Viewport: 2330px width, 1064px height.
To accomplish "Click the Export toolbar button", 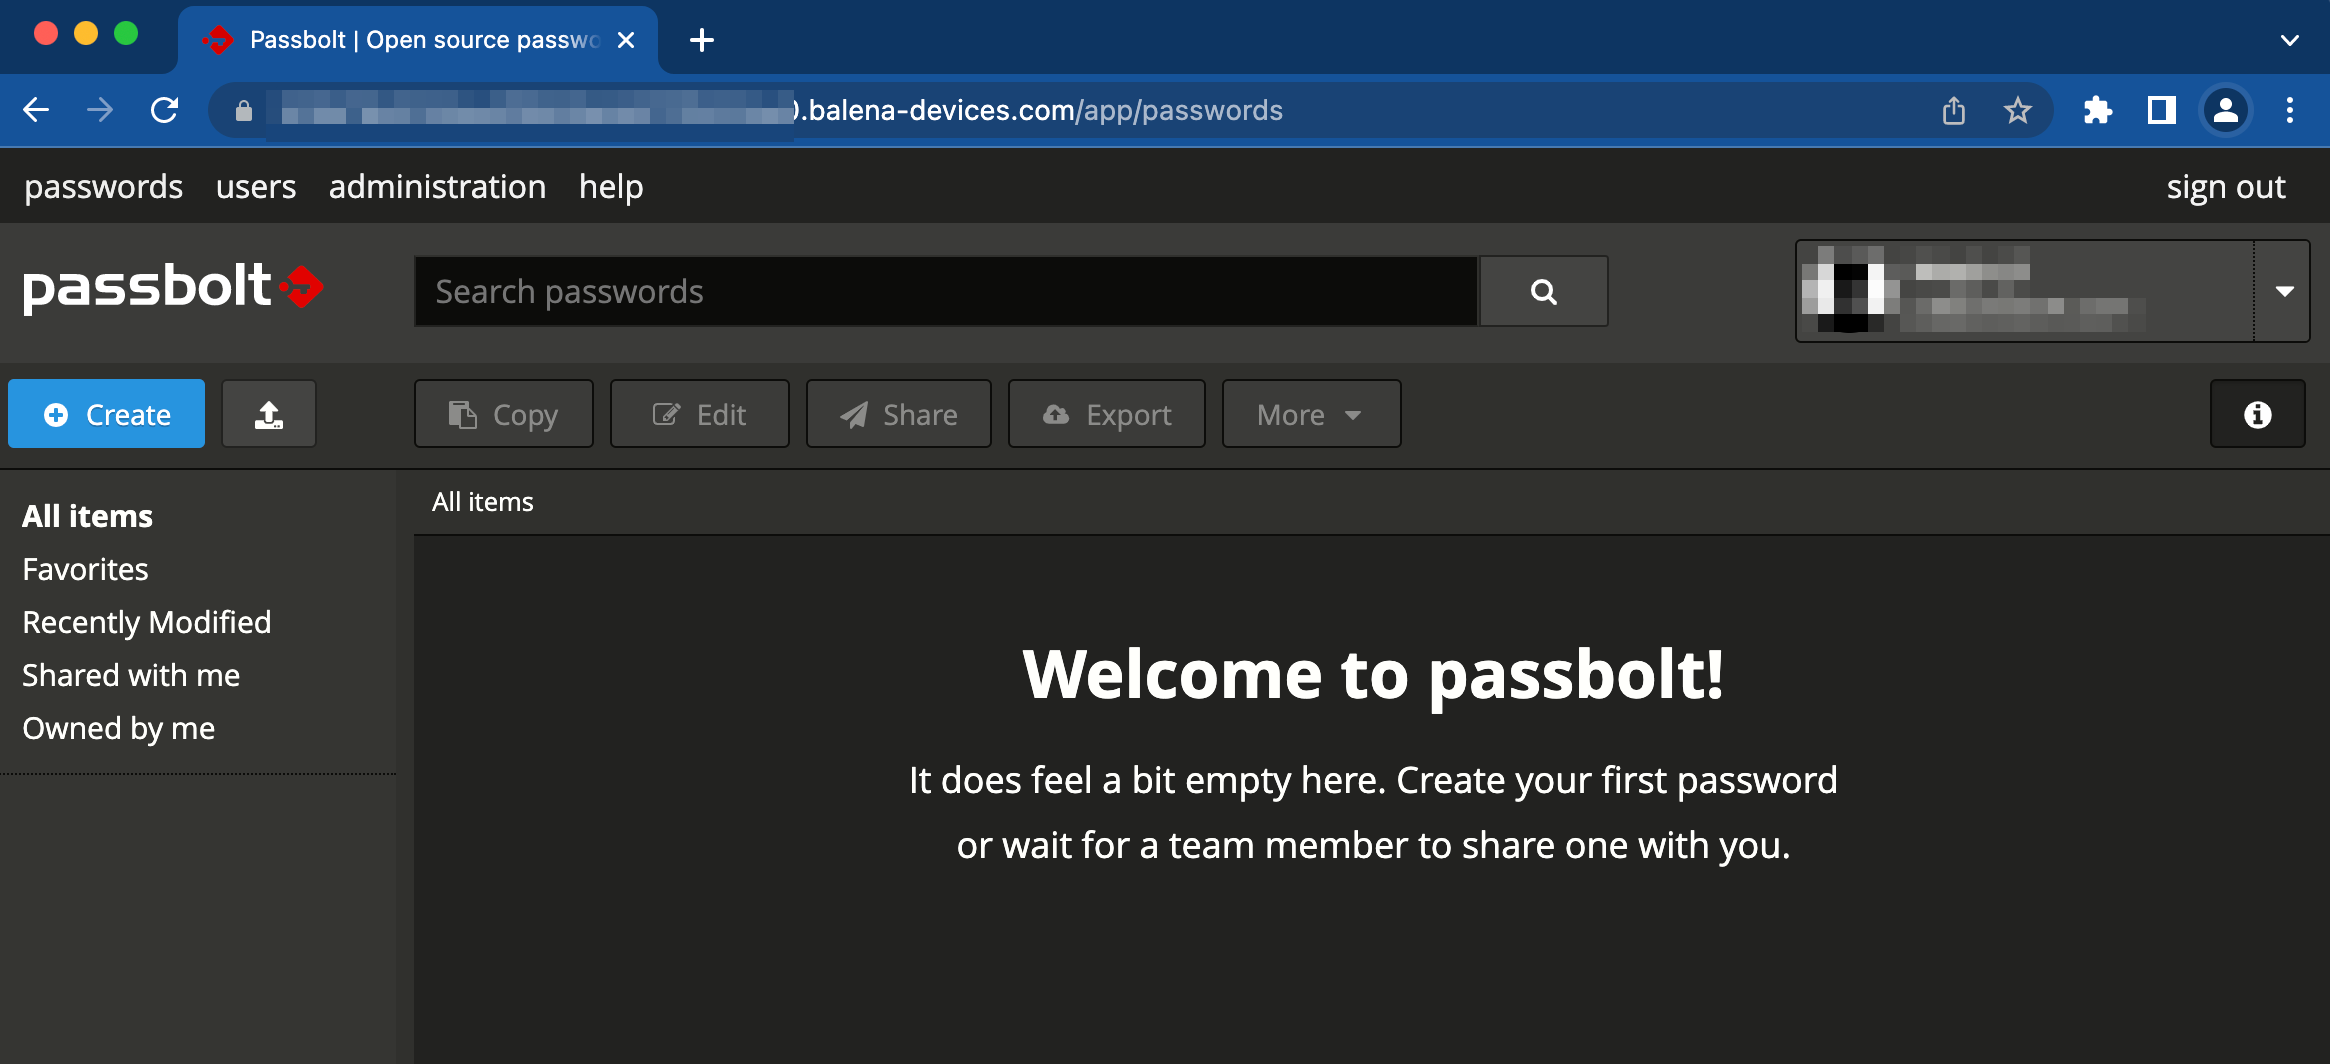I will 1107,414.
